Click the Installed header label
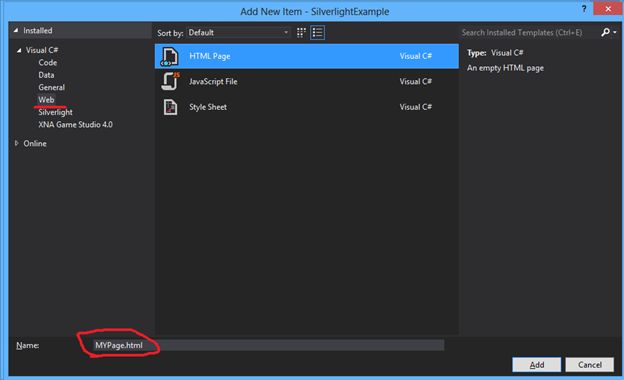Screen dimensions: 624x380 click(x=38, y=30)
